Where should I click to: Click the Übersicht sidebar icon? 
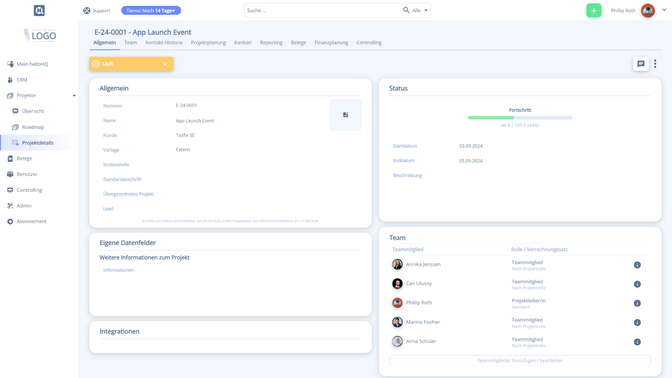click(x=15, y=111)
